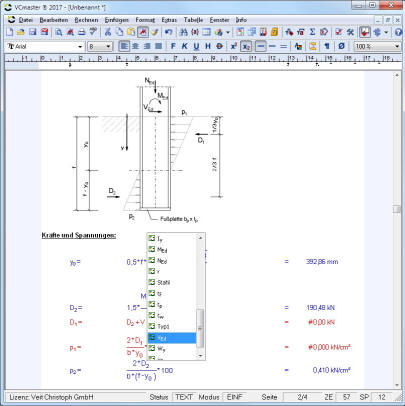Click the H highlight formatting icon
Viewport: 405px width, 406px height.
[x=208, y=46]
